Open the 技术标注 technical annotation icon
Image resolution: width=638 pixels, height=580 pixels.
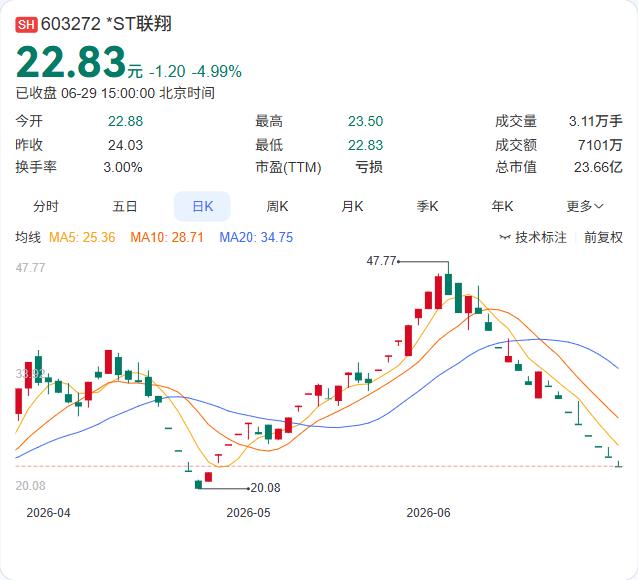[505, 237]
